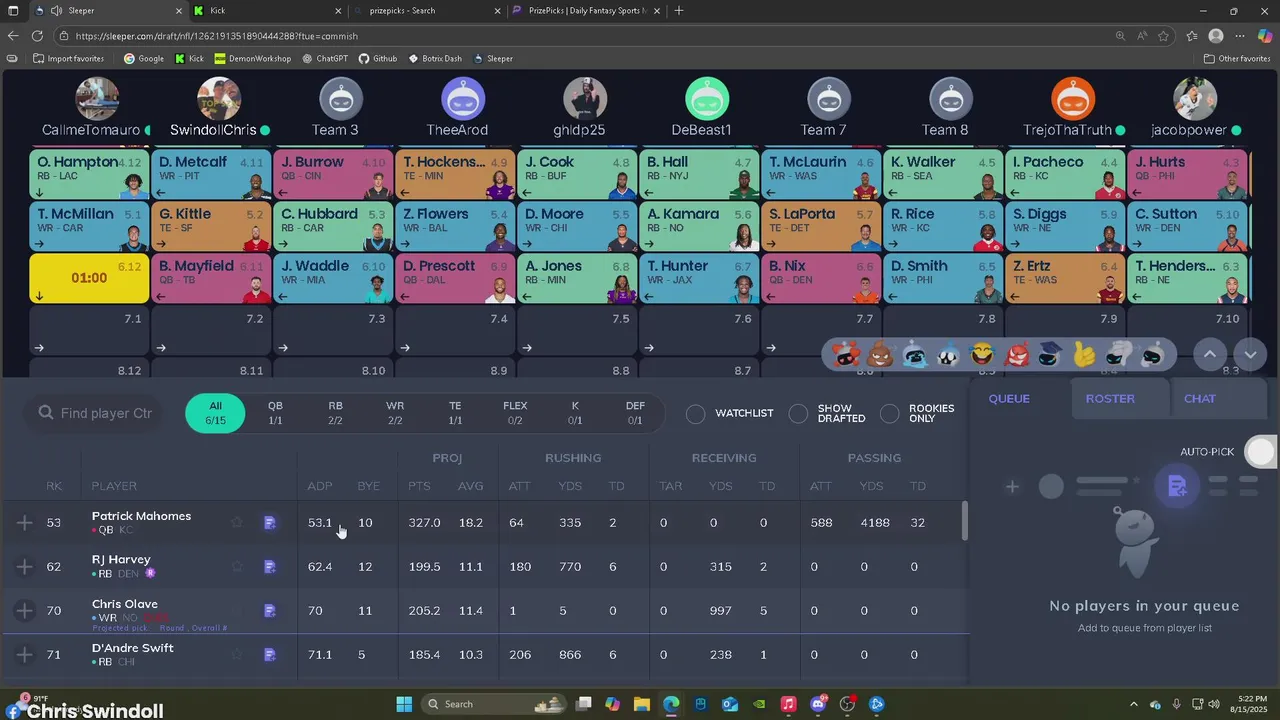
Task: Open CallmeTomauro team avatar
Action: 97,98
